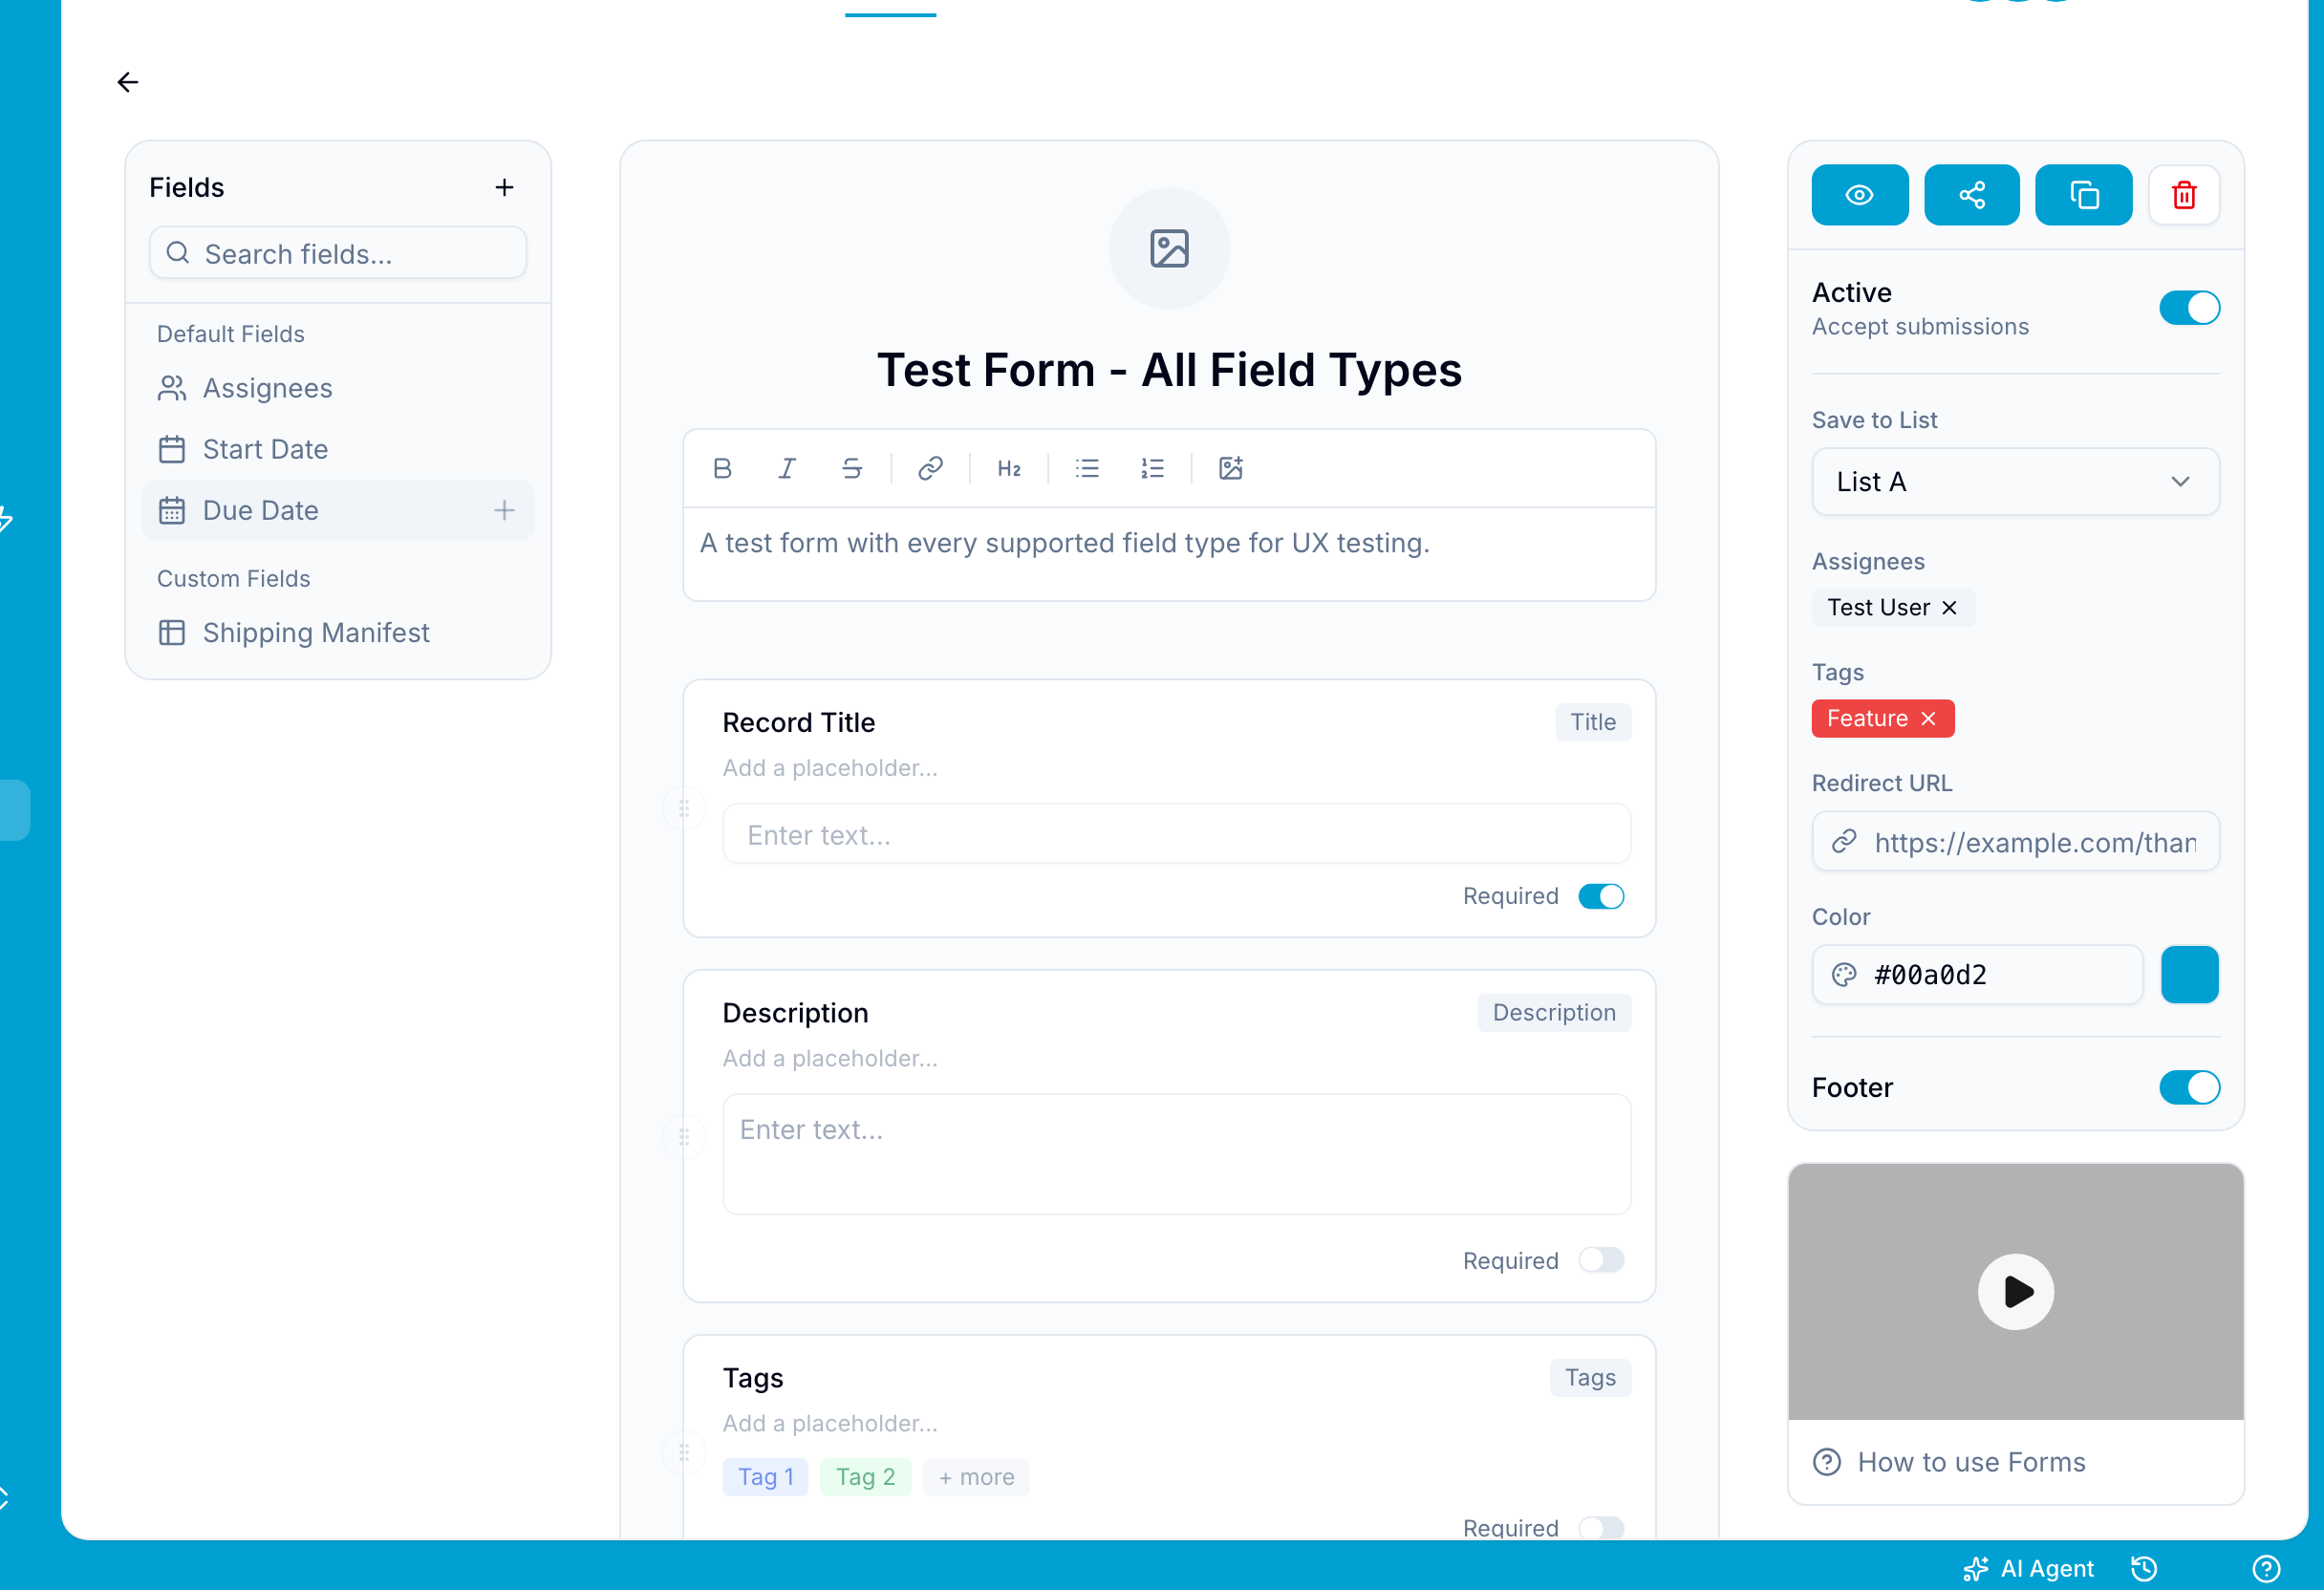This screenshot has width=2324, height=1590.
Task: Toggle italic formatting in description editor
Action: [x=787, y=468]
